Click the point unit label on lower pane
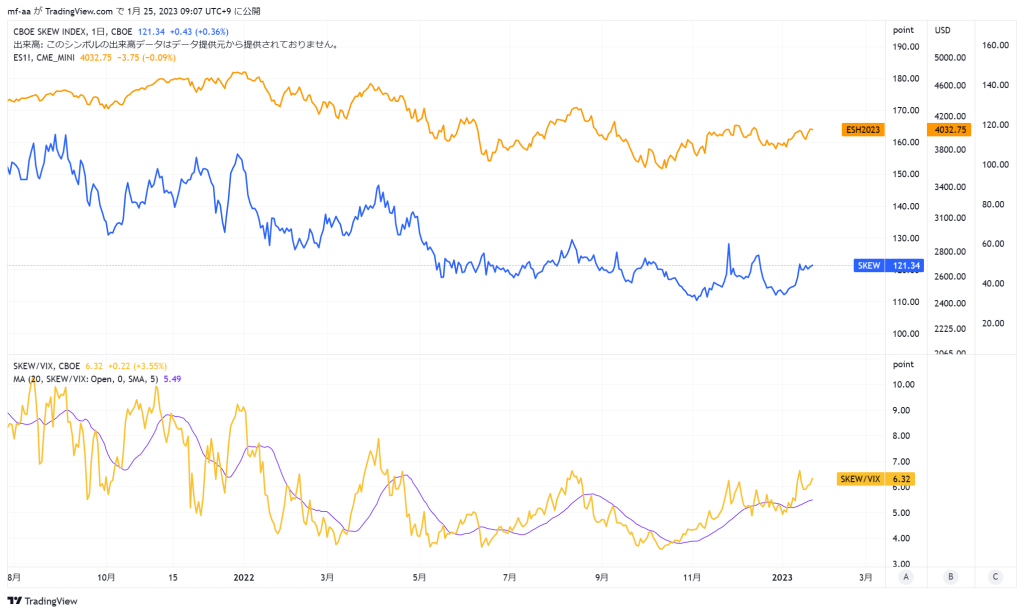The width and height of the screenshot is (1024, 614). tap(903, 364)
